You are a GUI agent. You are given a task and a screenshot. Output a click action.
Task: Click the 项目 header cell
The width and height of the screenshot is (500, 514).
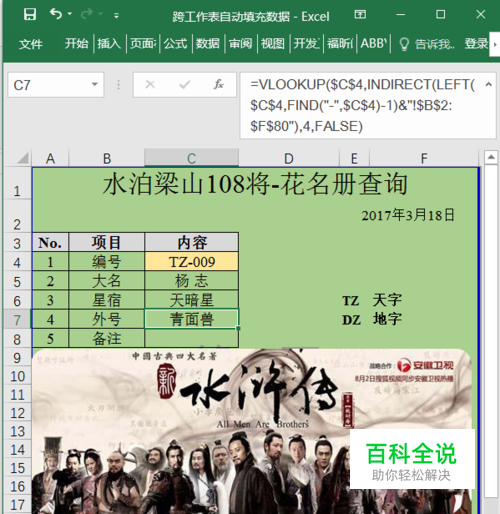coord(106,242)
